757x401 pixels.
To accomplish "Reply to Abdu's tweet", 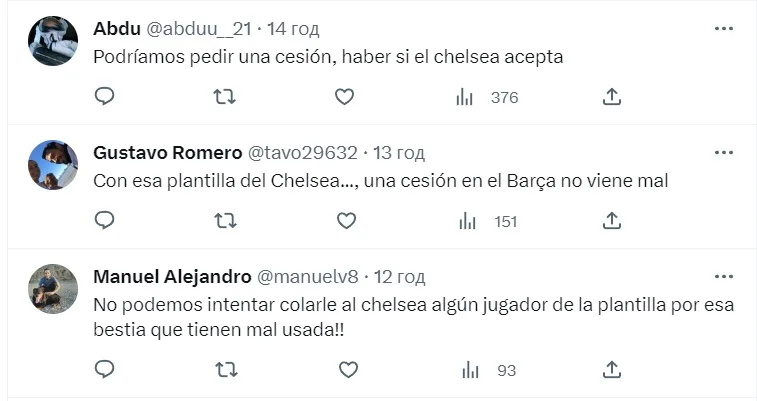I will pyautogui.click(x=105, y=97).
